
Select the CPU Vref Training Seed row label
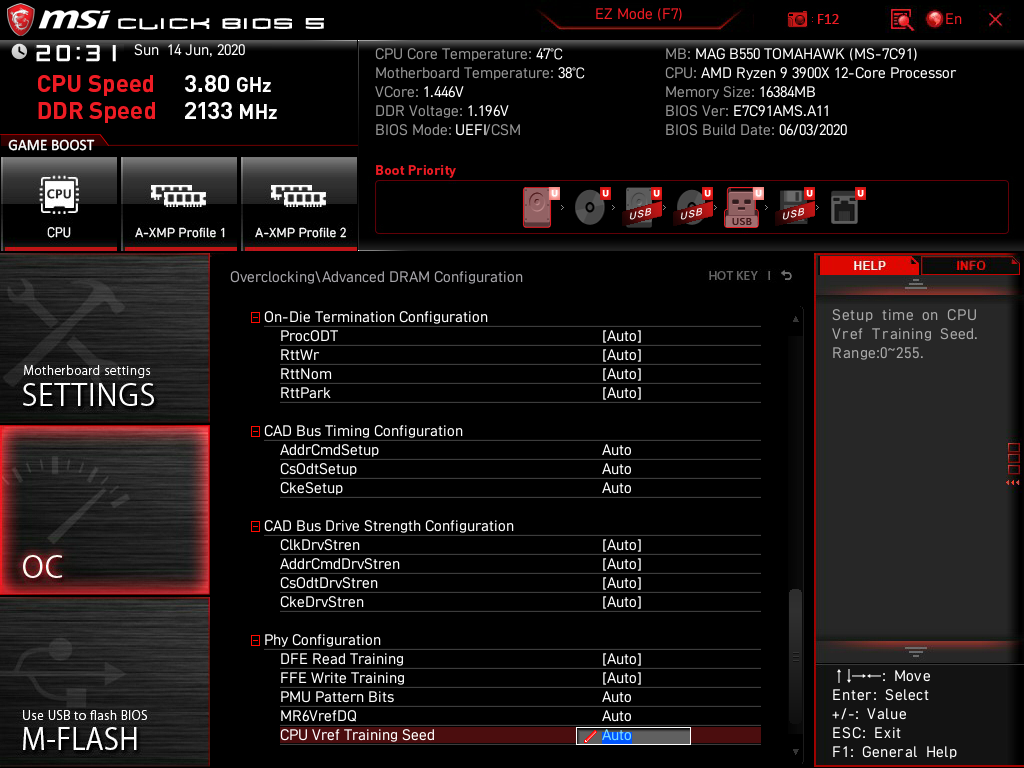click(x=357, y=735)
